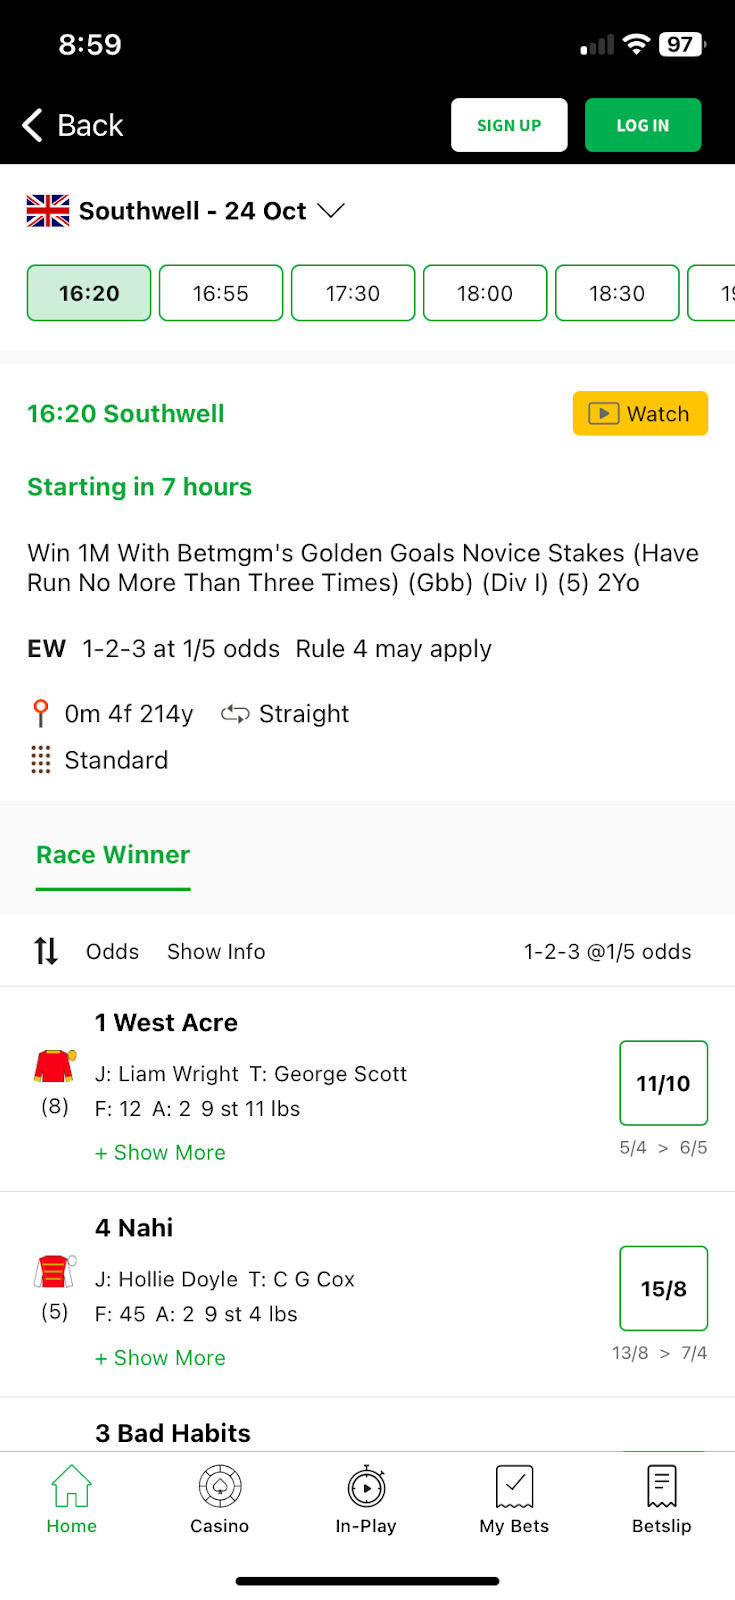Viewport: 735px width, 1600px height.
Task: Toggle Odds sorting option
Action: click(112, 952)
